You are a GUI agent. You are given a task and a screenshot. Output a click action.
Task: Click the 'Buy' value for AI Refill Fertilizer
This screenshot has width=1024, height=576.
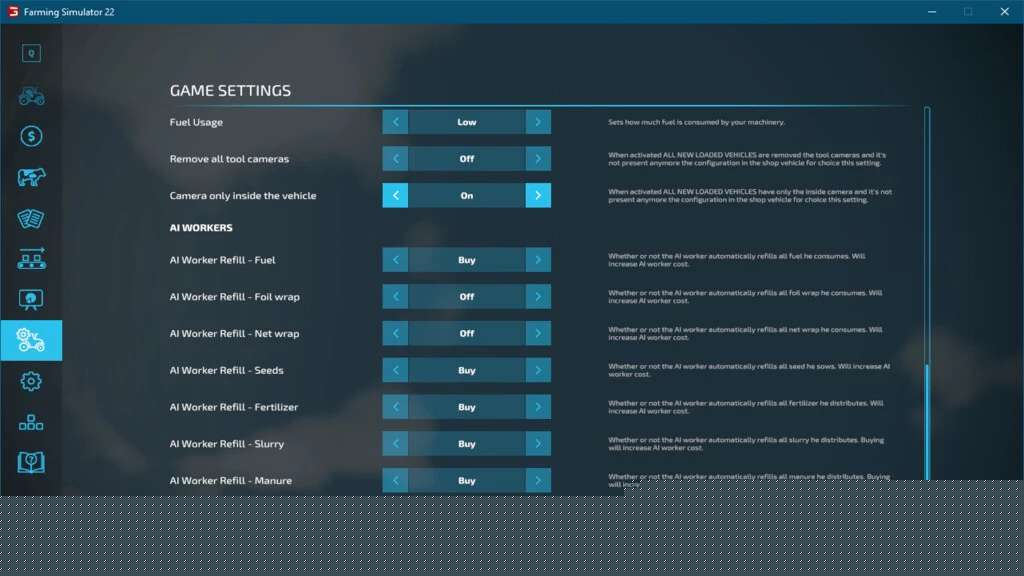[x=467, y=407]
